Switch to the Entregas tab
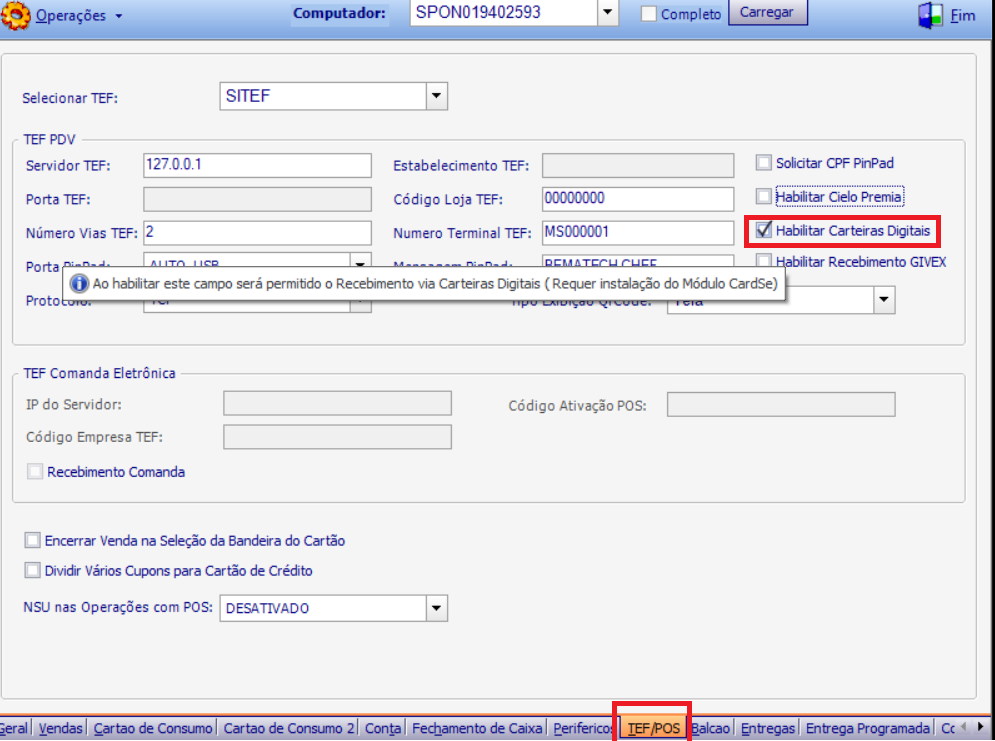The height and width of the screenshot is (741, 995). 768,728
